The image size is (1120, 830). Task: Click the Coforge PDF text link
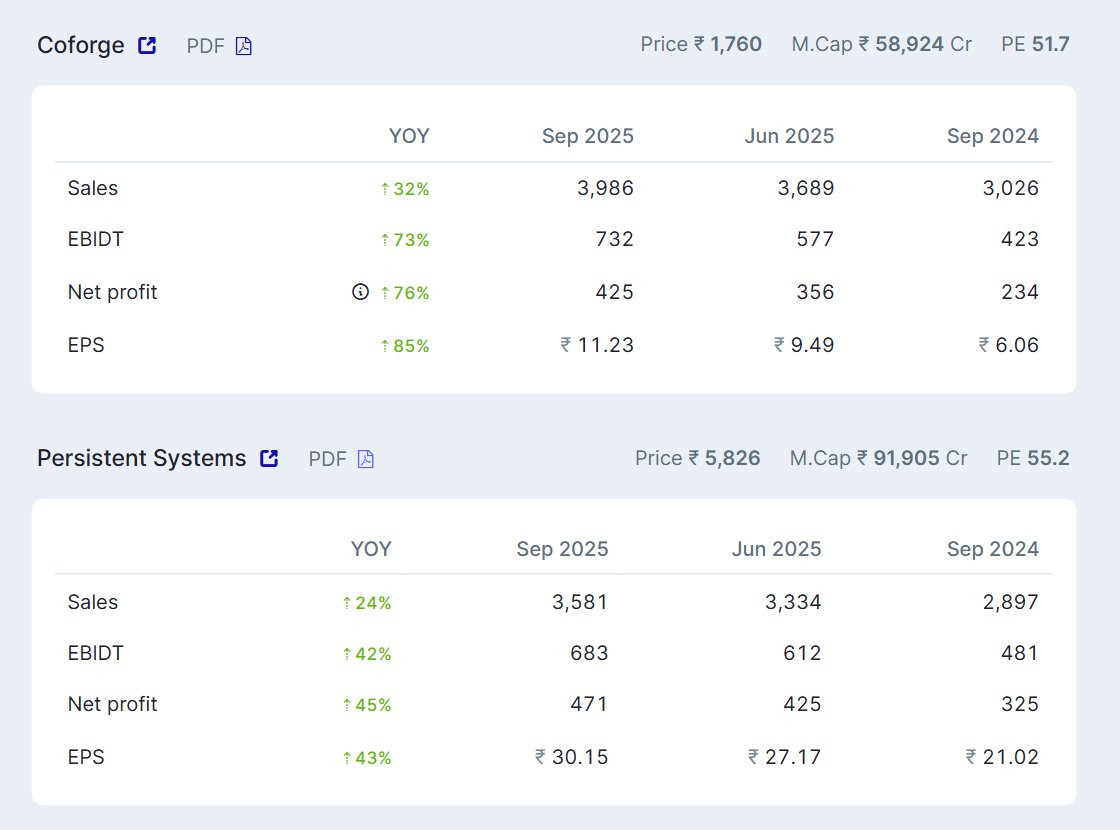point(205,46)
